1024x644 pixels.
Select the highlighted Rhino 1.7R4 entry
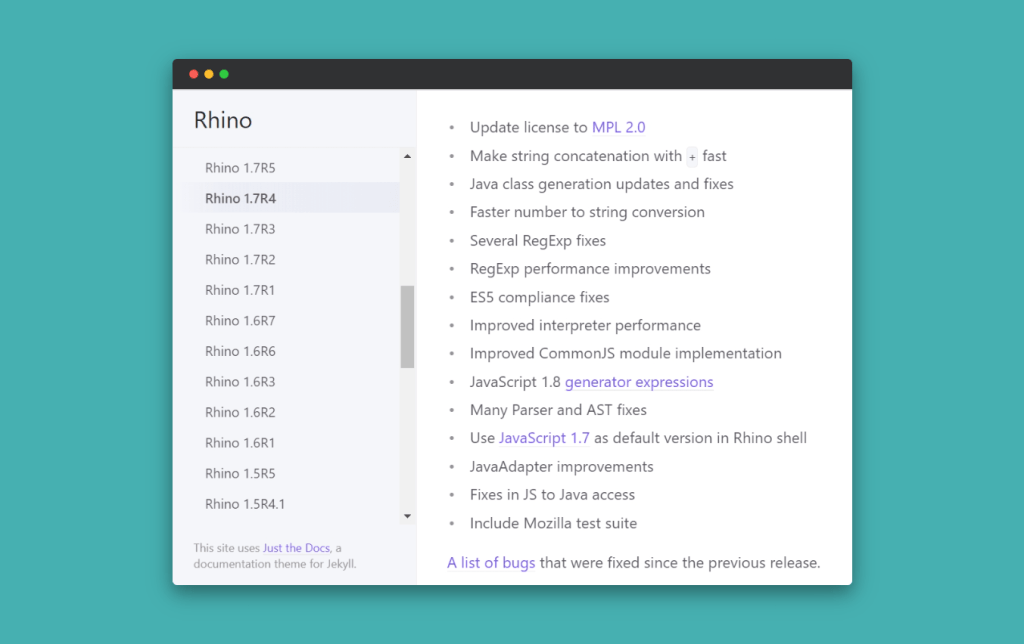[240, 198]
